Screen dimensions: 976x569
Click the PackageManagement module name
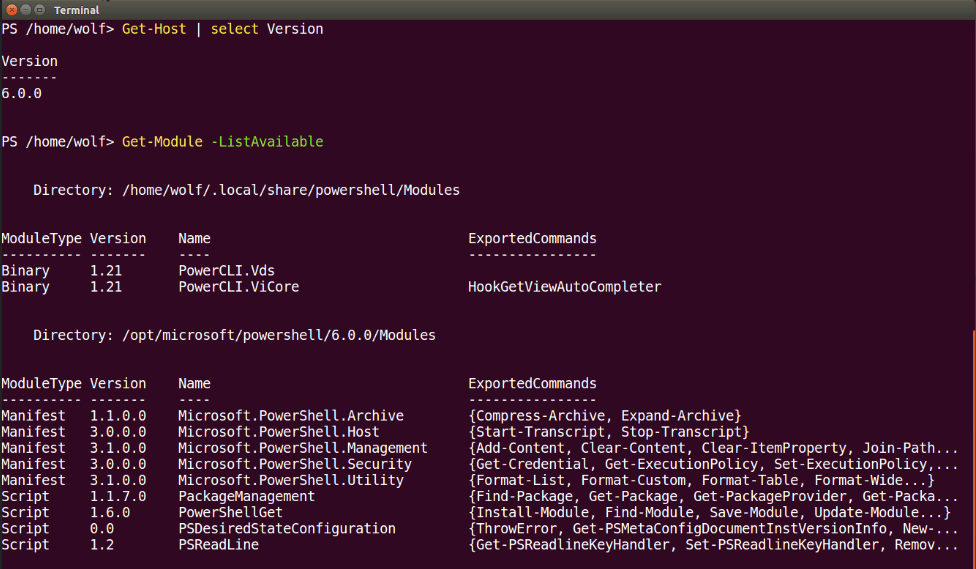tap(246, 496)
